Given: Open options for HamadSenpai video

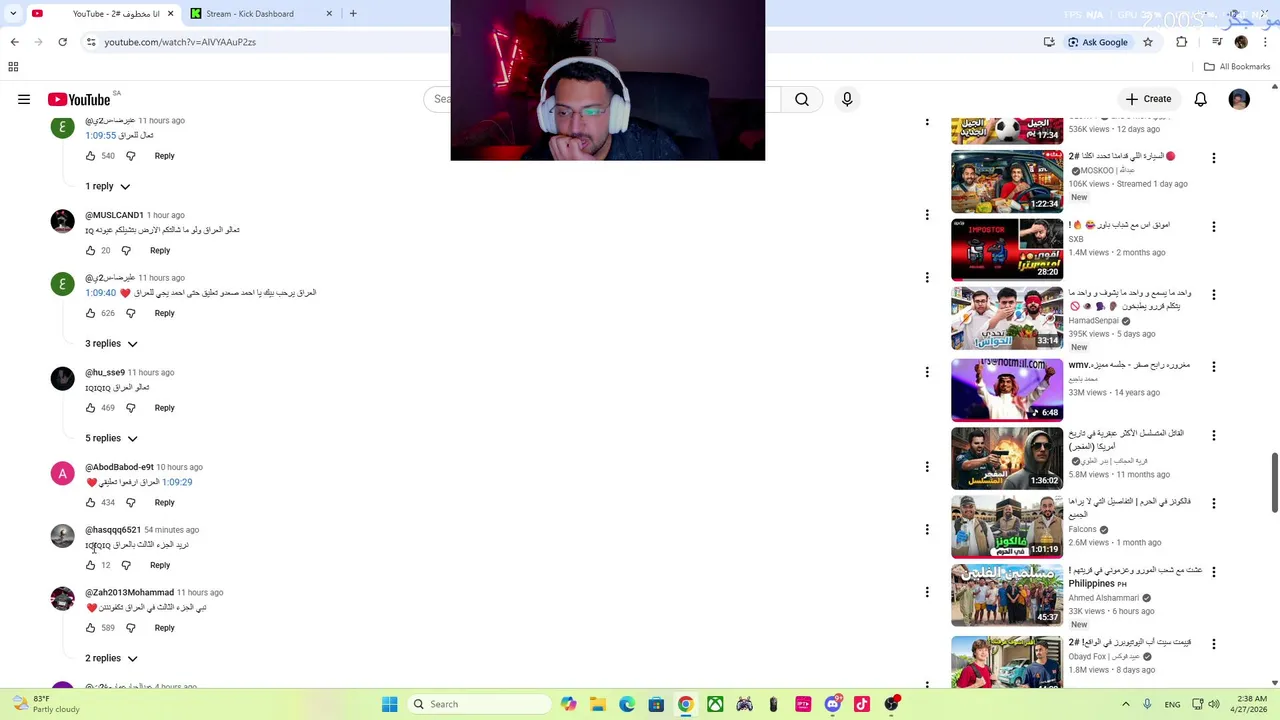Looking at the screenshot, I should 1214,295.
